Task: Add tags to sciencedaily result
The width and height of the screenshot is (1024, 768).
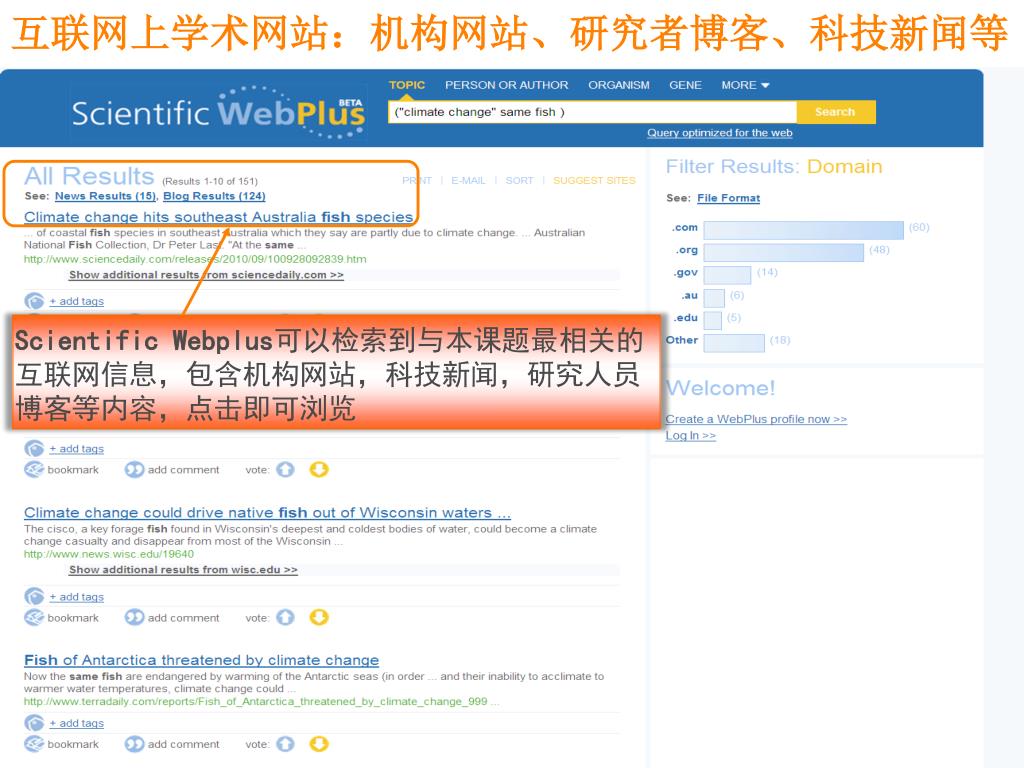Action: pyautogui.click(x=76, y=301)
